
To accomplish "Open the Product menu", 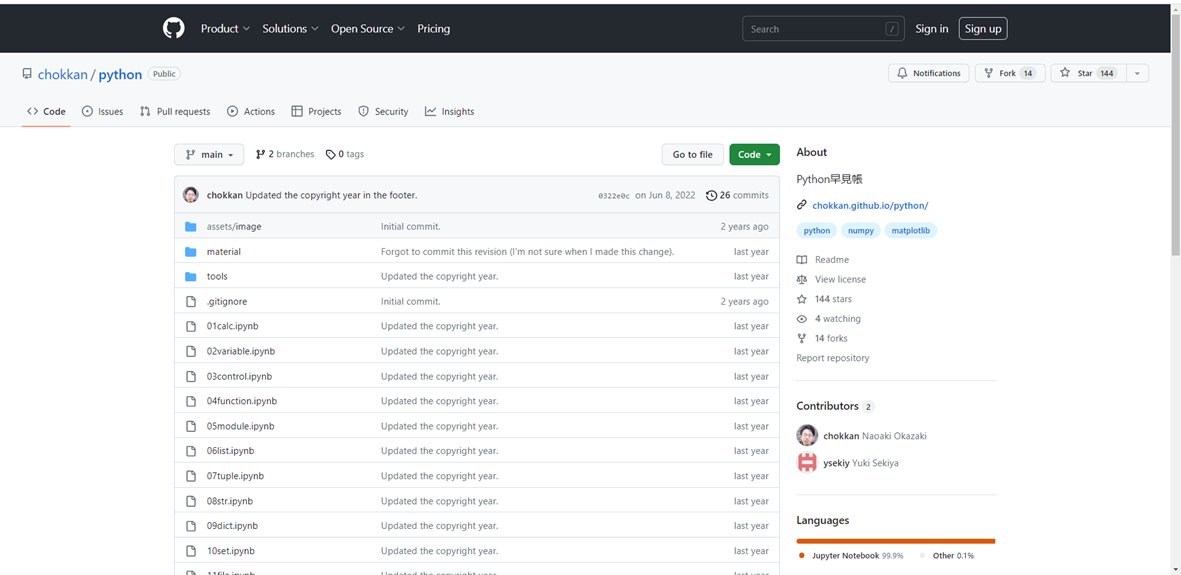I will point(225,29).
